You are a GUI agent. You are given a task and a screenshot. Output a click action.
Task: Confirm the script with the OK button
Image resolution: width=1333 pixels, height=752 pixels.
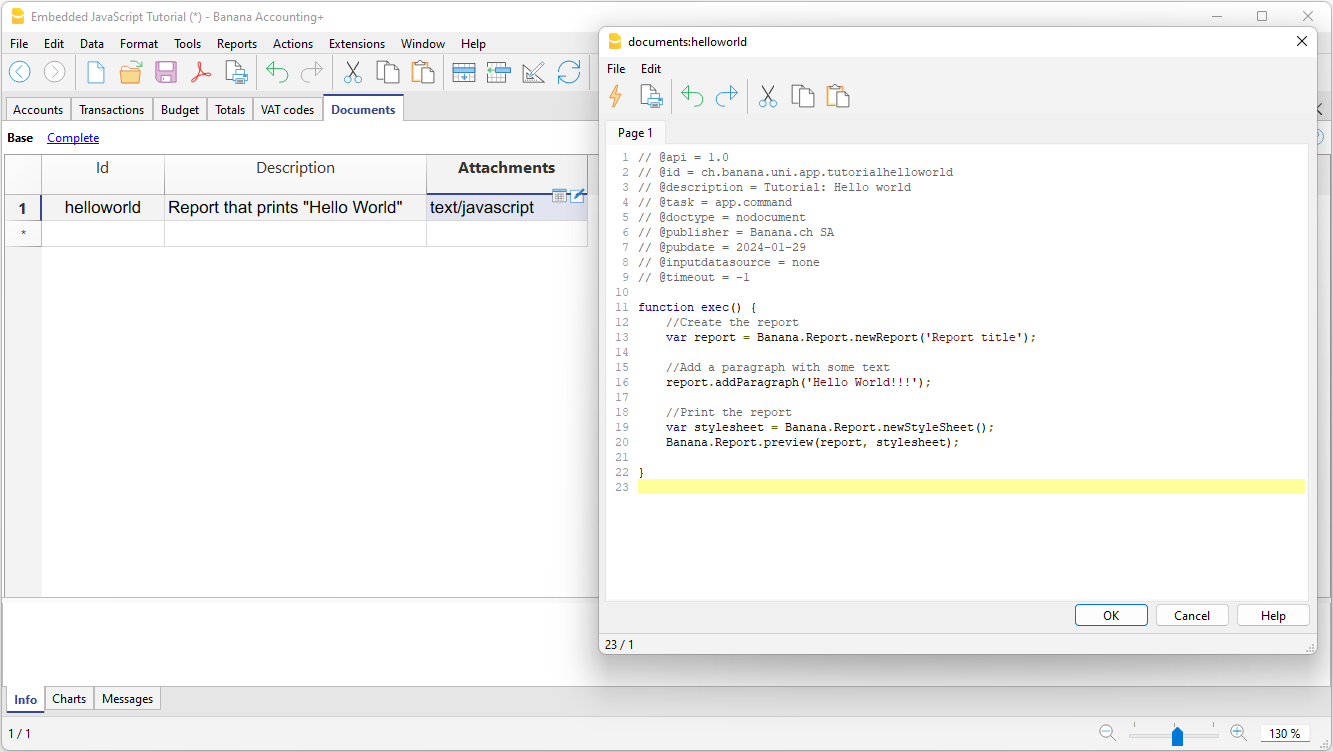1111,615
